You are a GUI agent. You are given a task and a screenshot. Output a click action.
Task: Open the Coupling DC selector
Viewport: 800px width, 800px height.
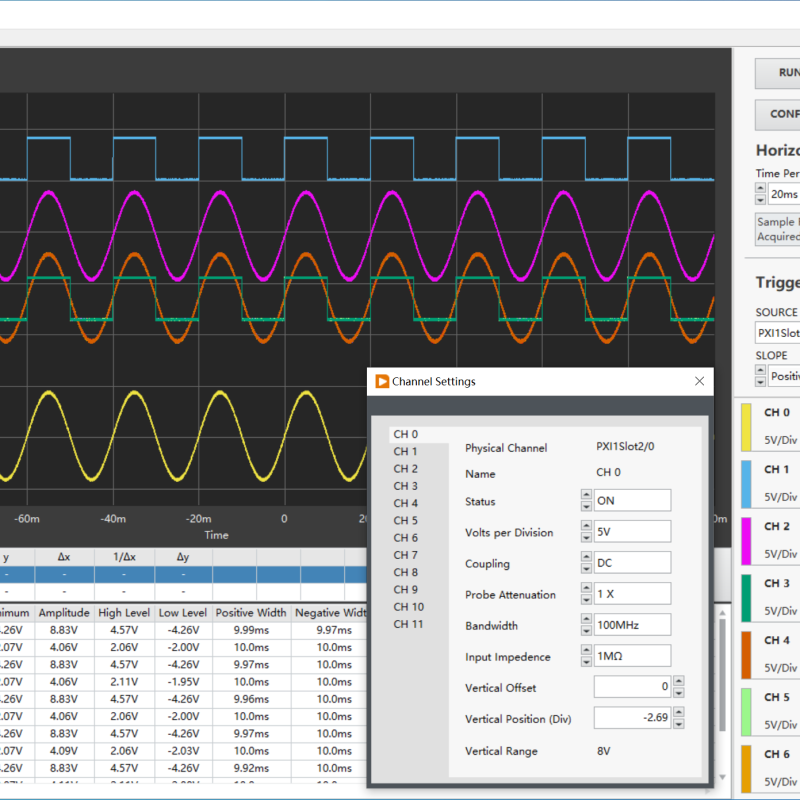(x=632, y=563)
